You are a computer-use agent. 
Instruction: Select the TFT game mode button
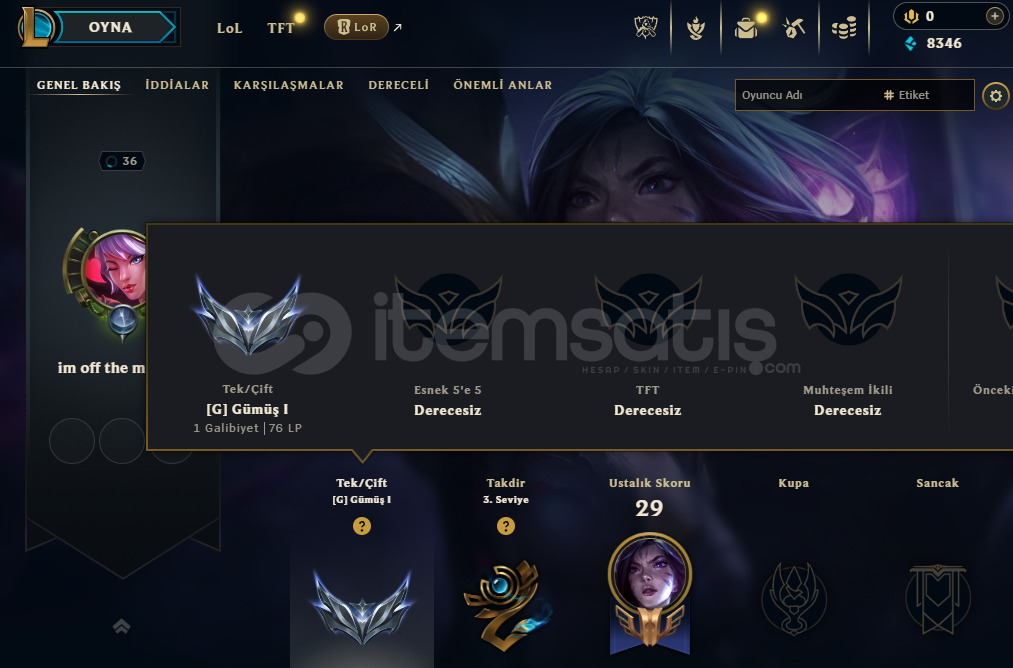pos(280,28)
